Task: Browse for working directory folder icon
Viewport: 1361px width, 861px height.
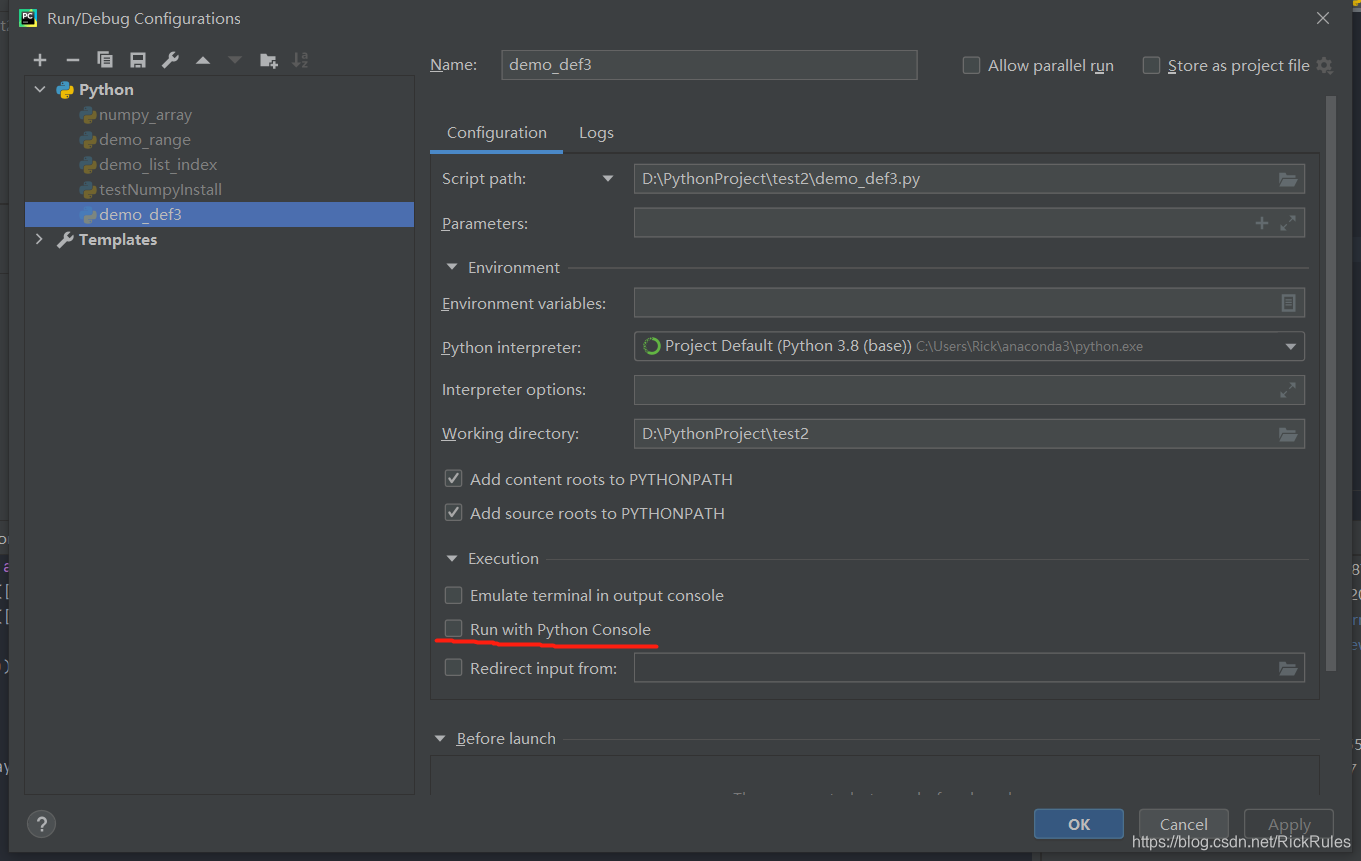Action: tap(1288, 434)
